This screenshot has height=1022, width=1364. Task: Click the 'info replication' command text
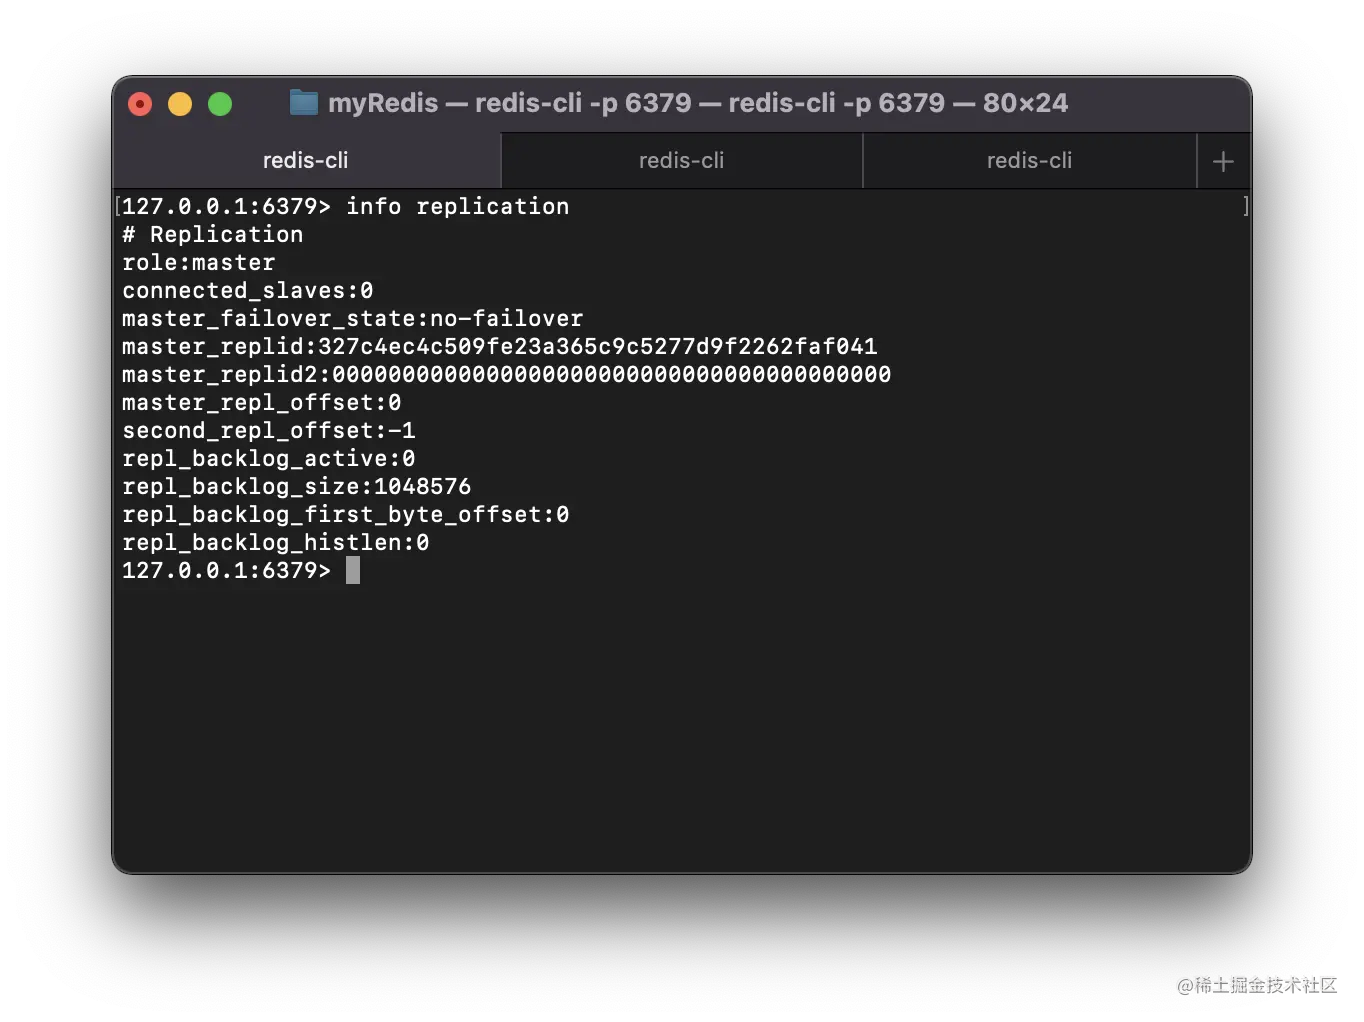click(x=457, y=206)
